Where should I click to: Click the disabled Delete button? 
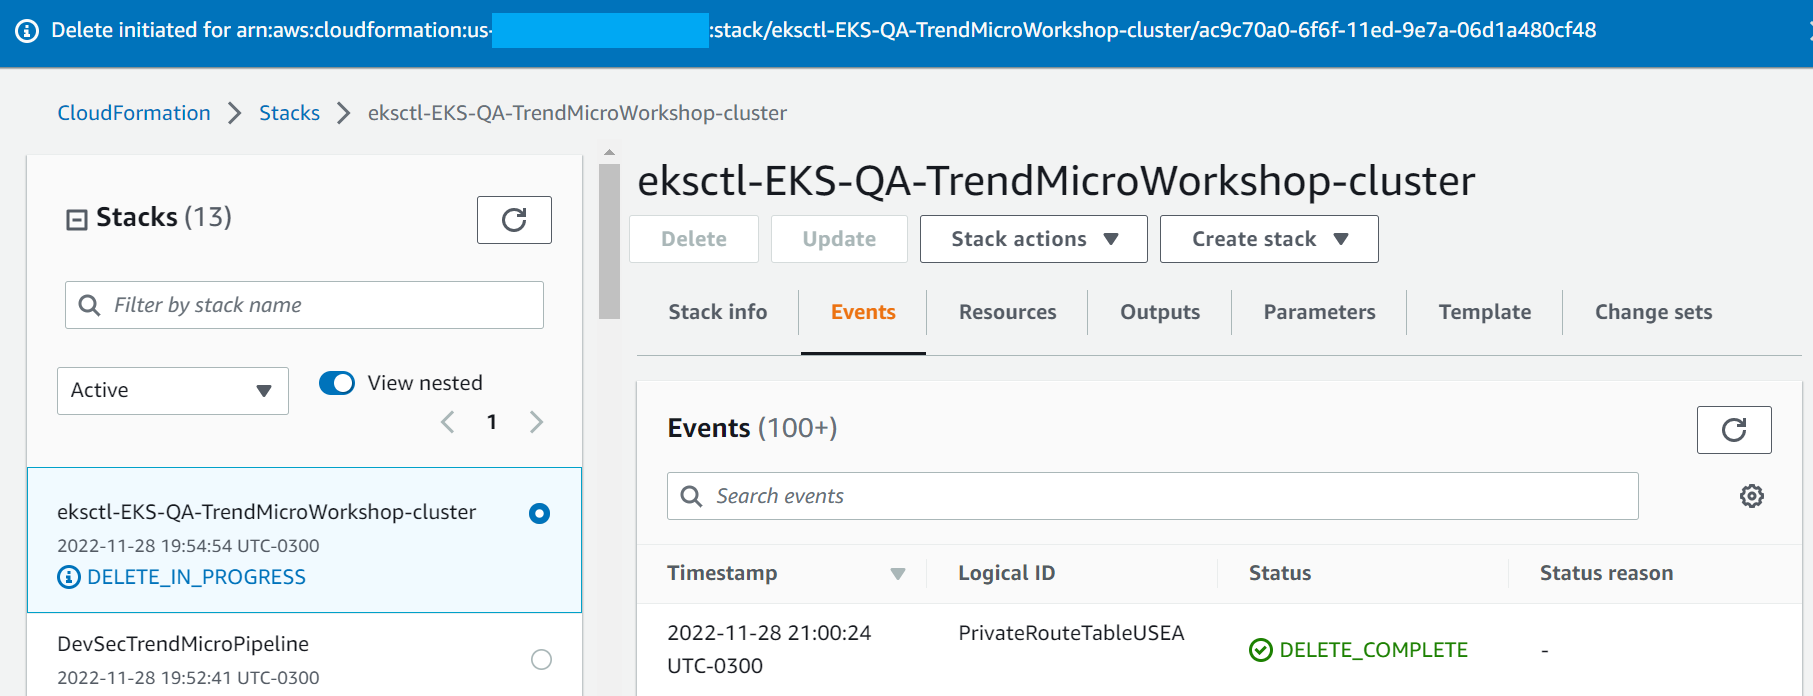tap(694, 239)
